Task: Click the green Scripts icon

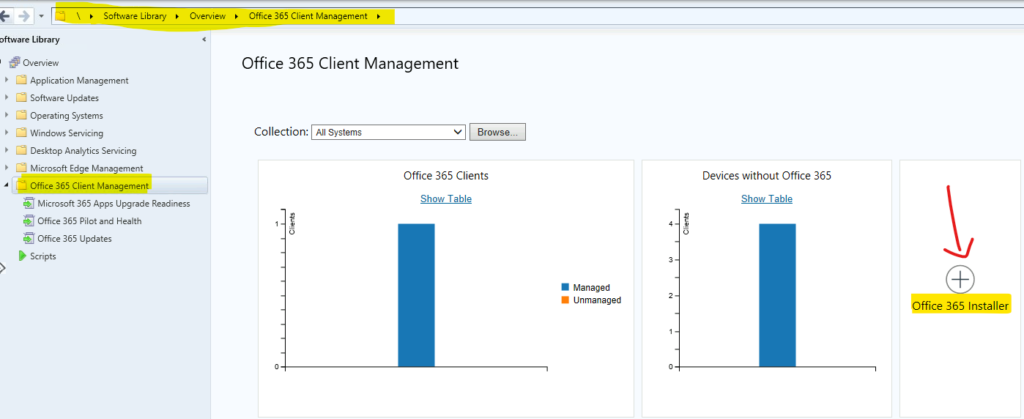Action: click(22, 256)
